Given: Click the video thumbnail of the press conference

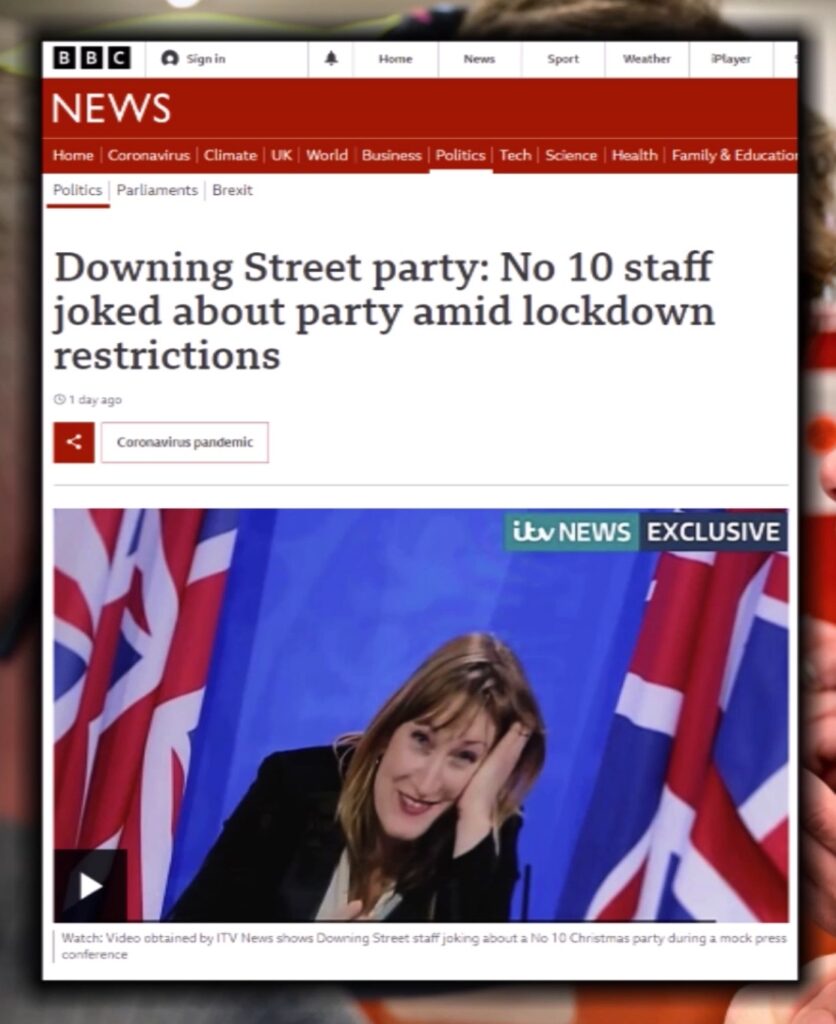Looking at the screenshot, I should coord(421,715).
